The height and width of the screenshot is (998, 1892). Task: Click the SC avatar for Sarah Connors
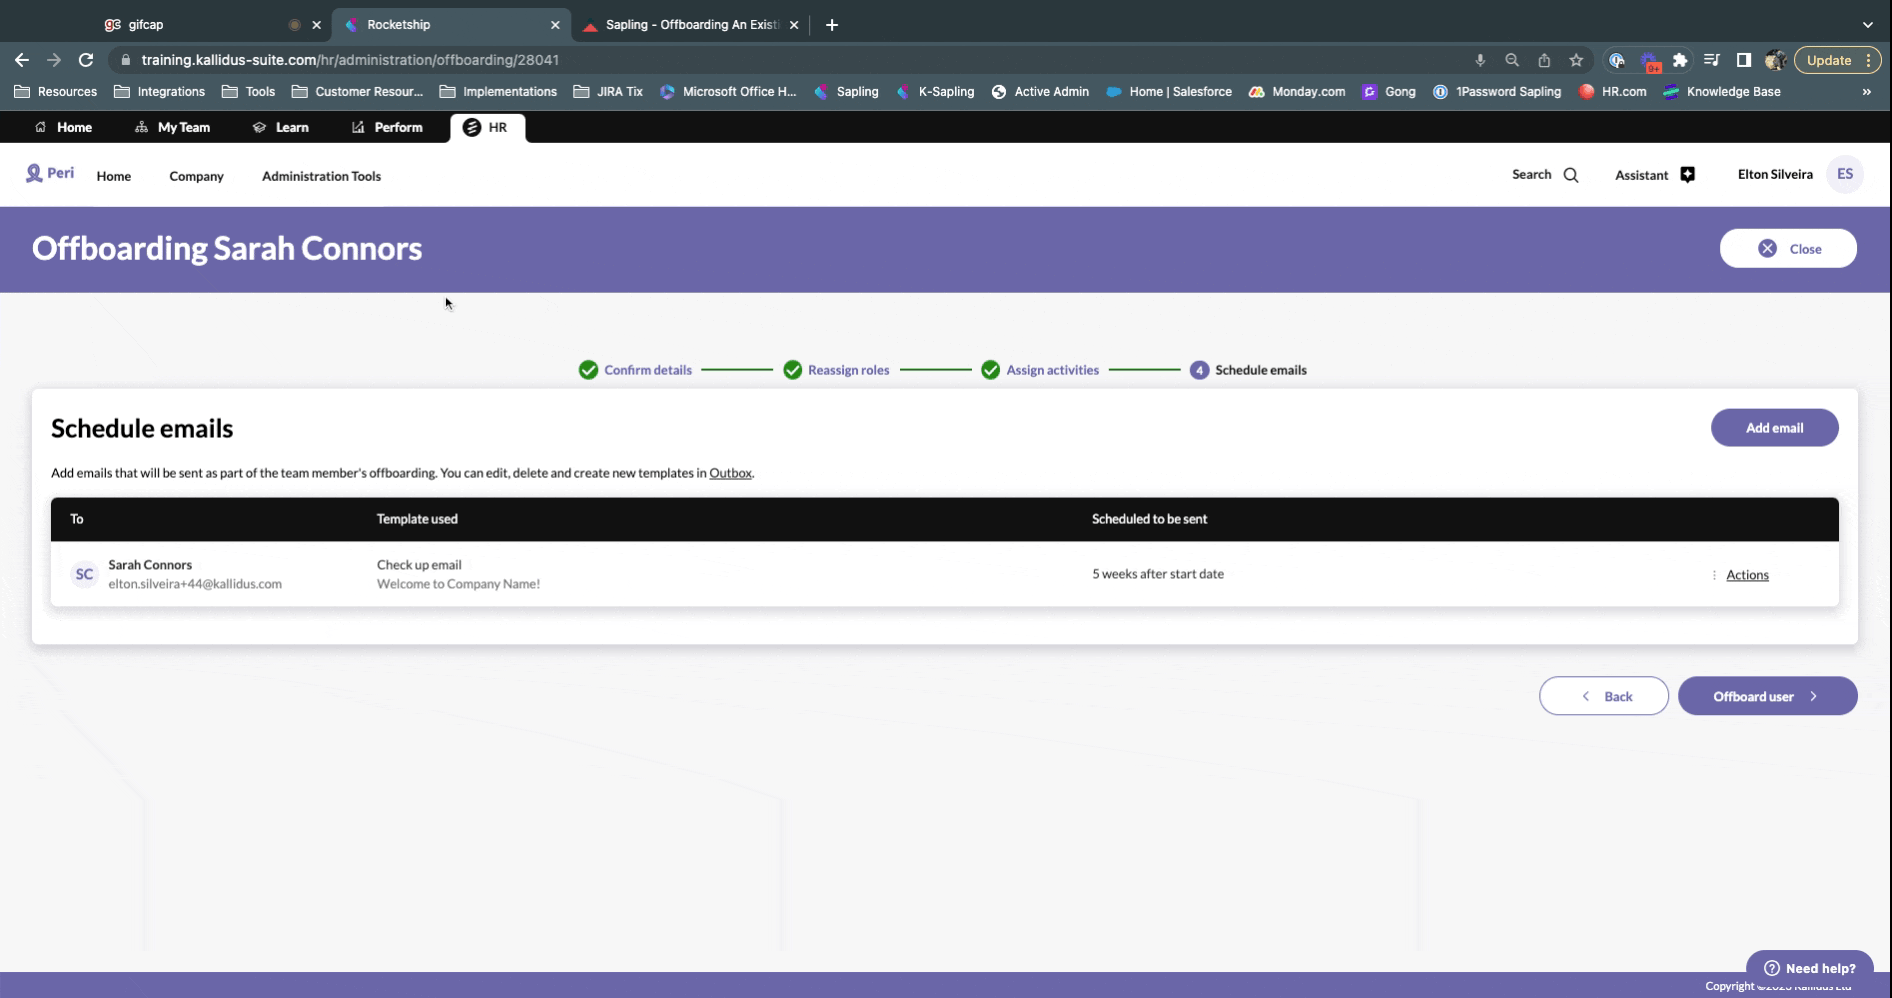pos(84,574)
